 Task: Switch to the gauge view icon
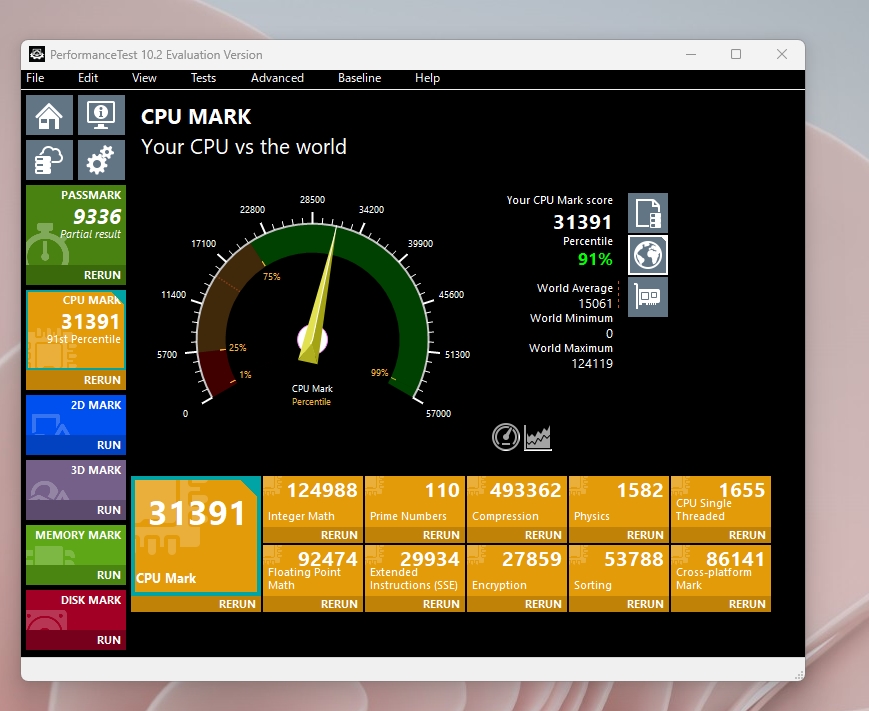[x=505, y=437]
